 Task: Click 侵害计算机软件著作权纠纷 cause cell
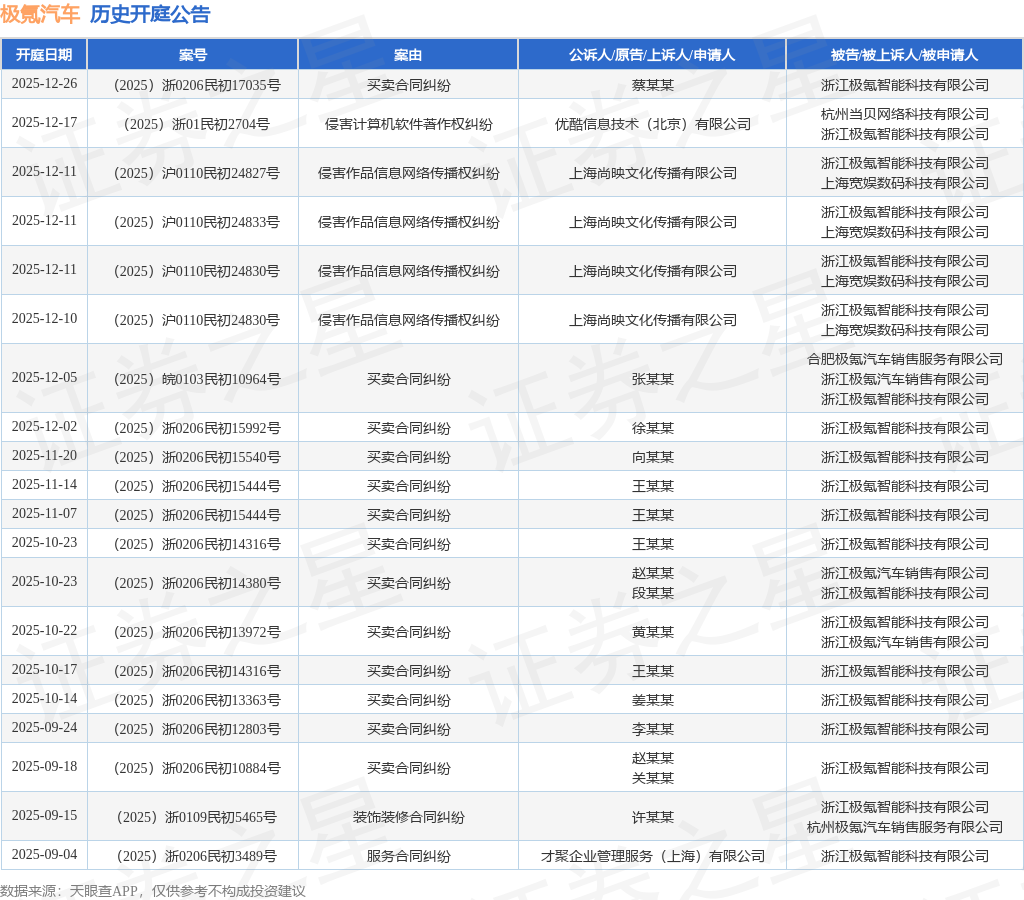click(408, 124)
